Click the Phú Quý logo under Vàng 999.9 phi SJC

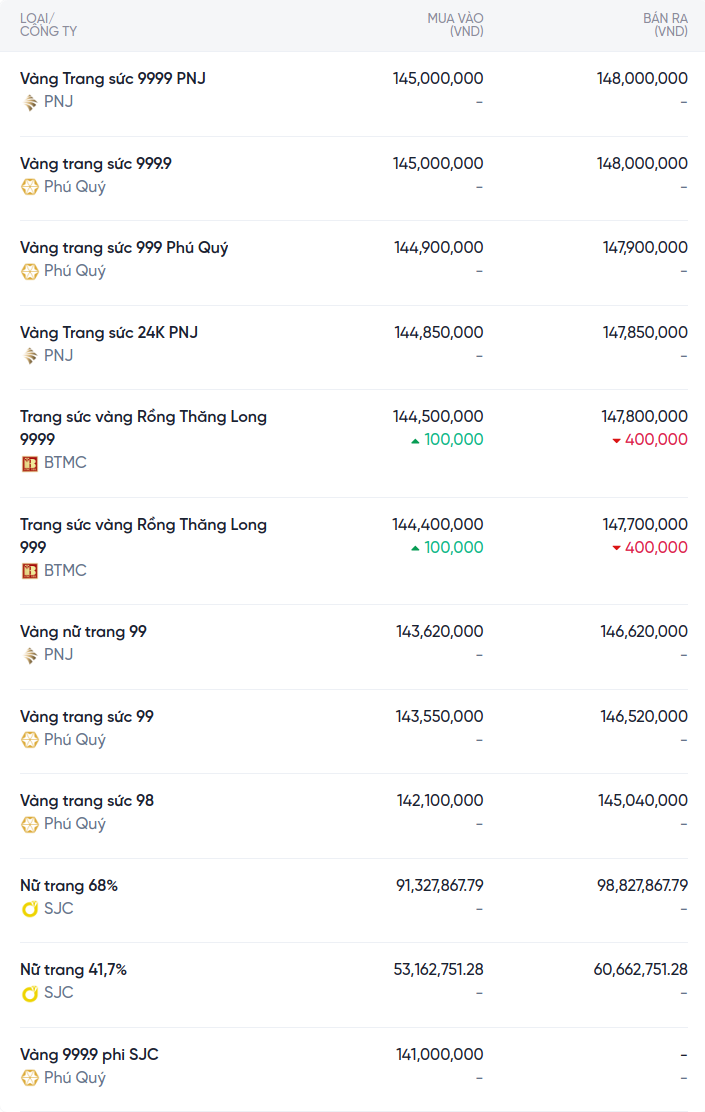pos(30,1078)
